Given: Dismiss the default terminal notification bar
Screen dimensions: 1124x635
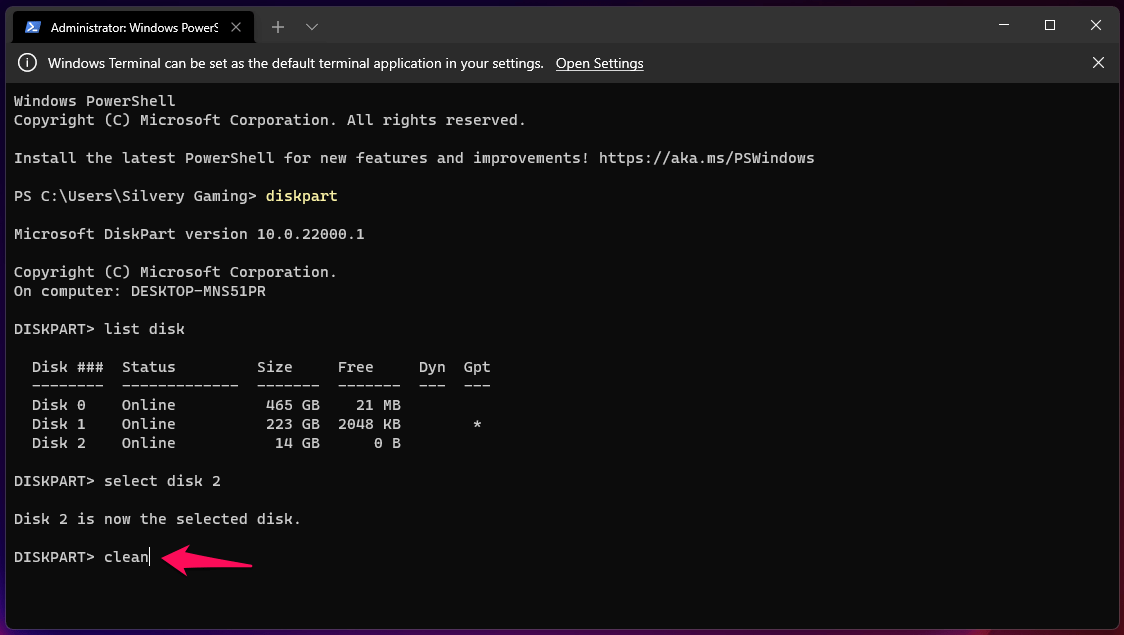Looking at the screenshot, I should click(1098, 63).
